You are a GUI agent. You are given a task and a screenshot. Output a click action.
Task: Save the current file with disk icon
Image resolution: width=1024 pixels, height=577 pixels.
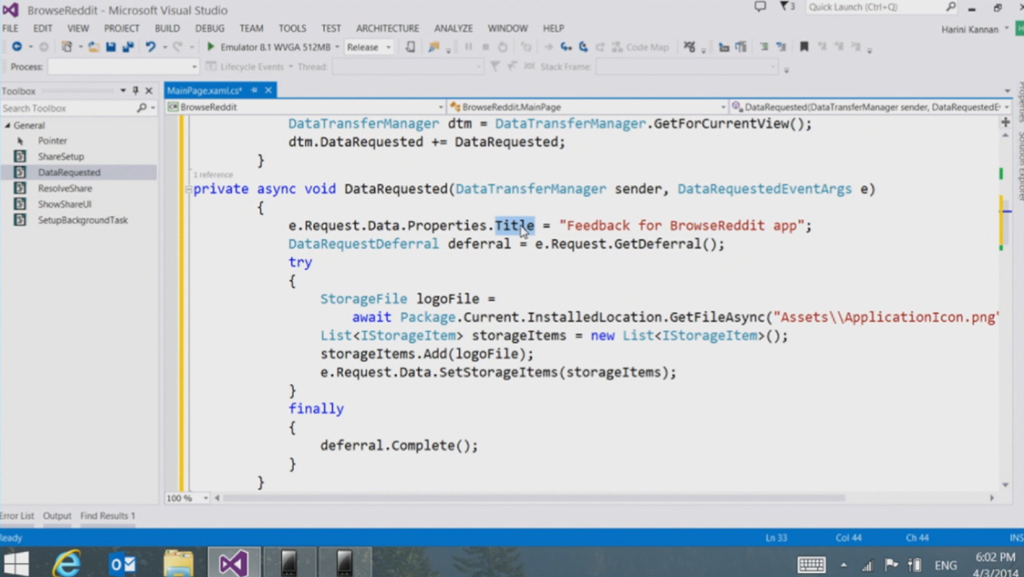point(110,47)
